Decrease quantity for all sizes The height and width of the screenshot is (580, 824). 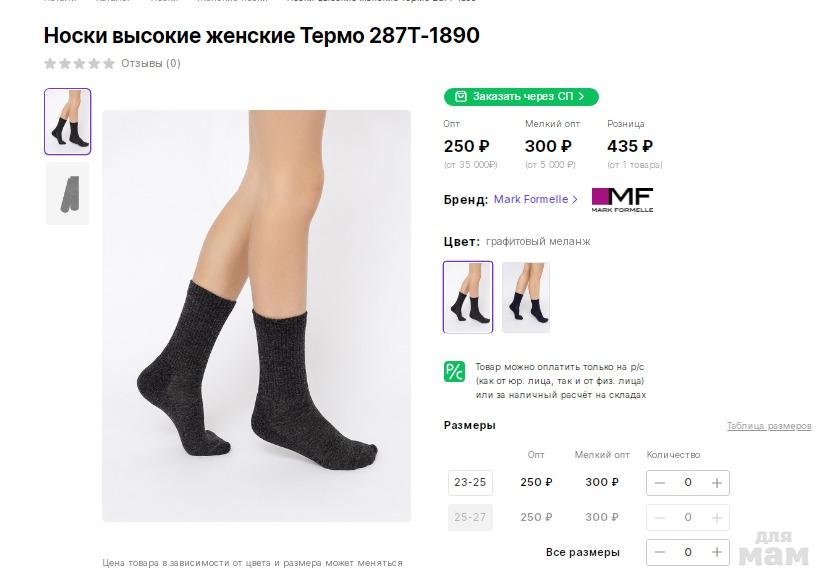(660, 552)
